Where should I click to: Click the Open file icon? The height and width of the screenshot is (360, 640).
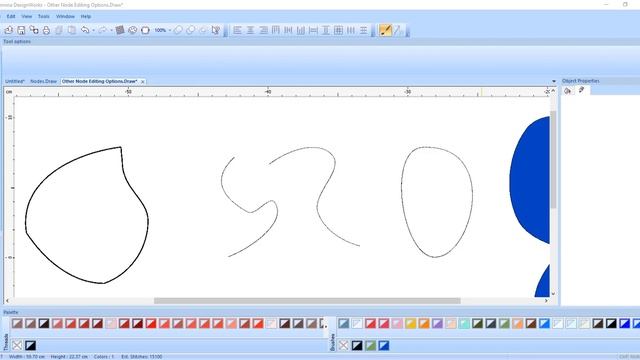click(x=9, y=30)
